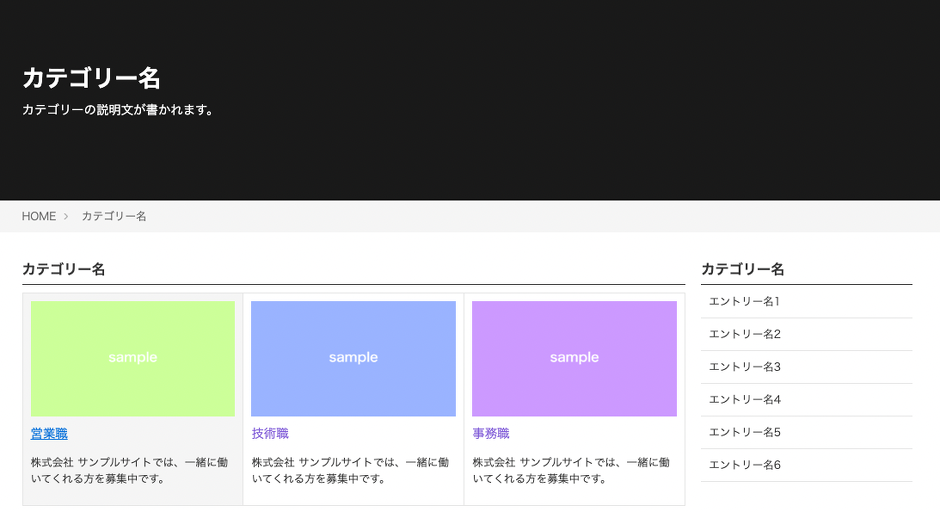Open the 技術職 job link
The height and width of the screenshot is (512, 940).
tap(270, 434)
